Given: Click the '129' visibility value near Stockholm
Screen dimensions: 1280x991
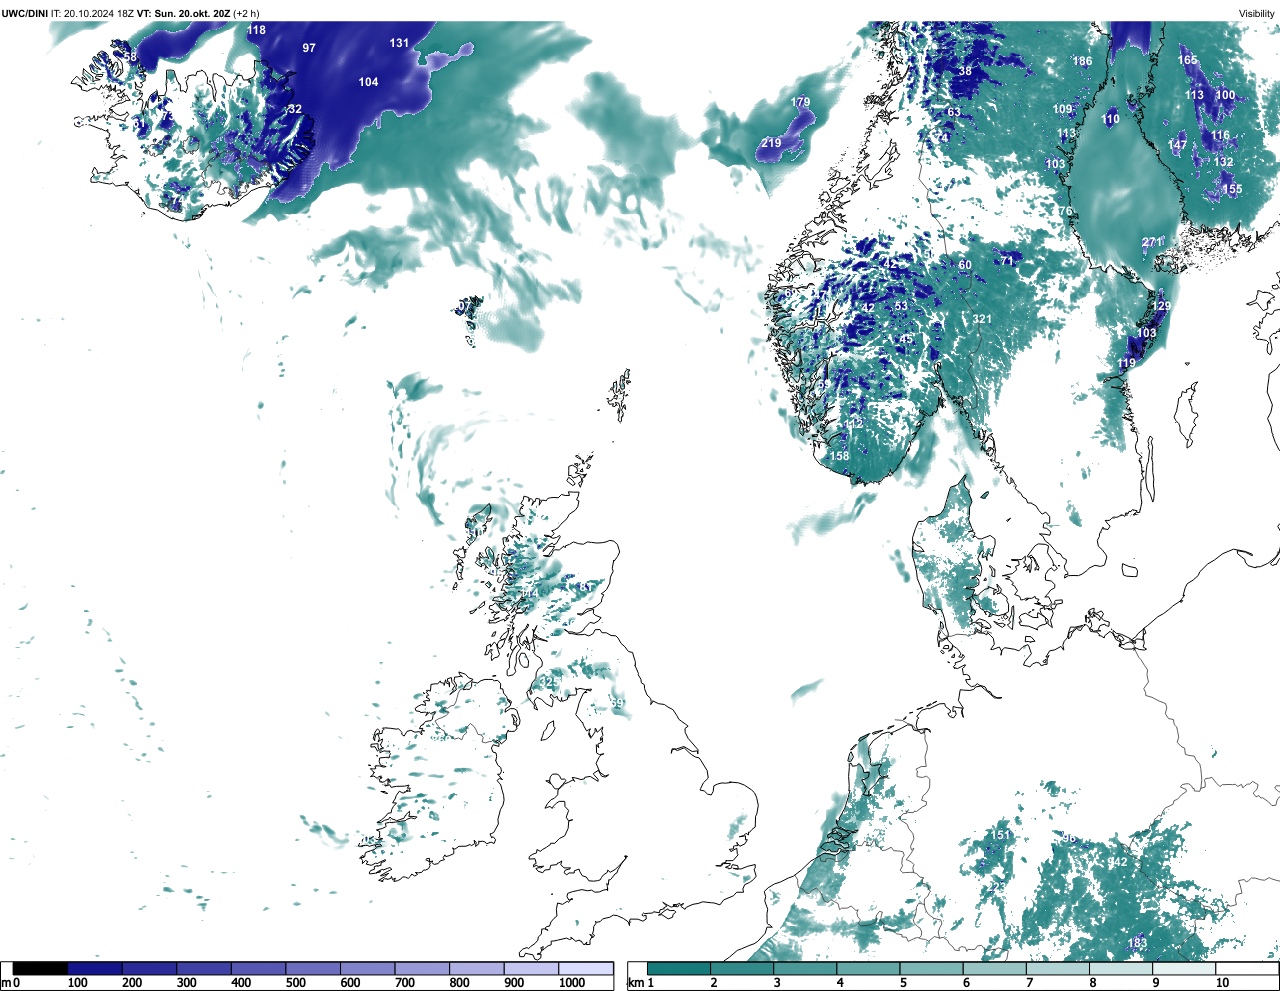Looking at the screenshot, I should click(1161, 307).
